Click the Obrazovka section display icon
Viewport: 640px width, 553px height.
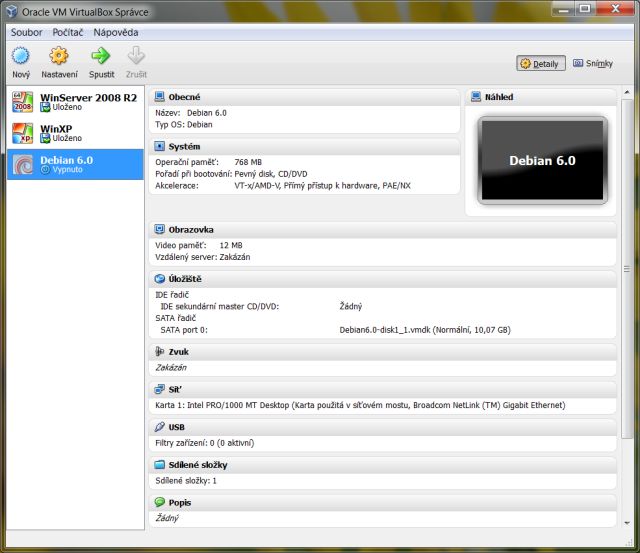click(x=159, y=229)
